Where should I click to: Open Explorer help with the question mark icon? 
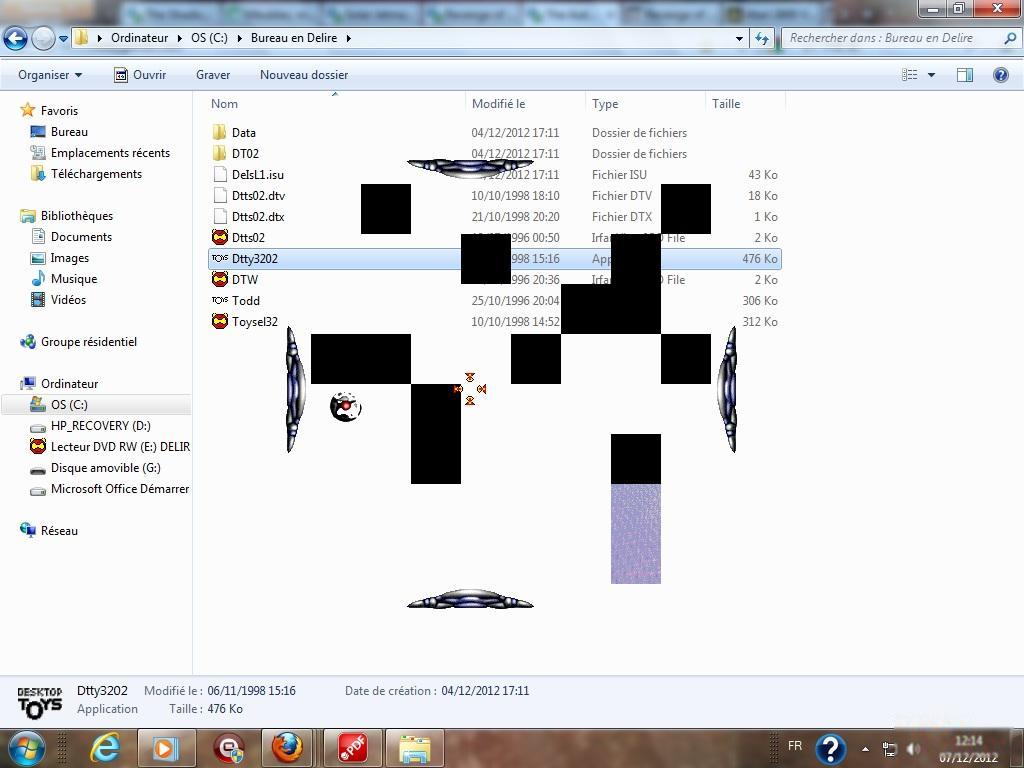coord(1000,74)
